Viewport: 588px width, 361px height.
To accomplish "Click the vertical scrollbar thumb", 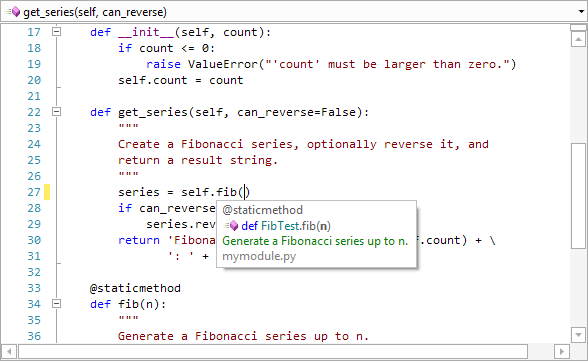I will (x=578, y=195).
